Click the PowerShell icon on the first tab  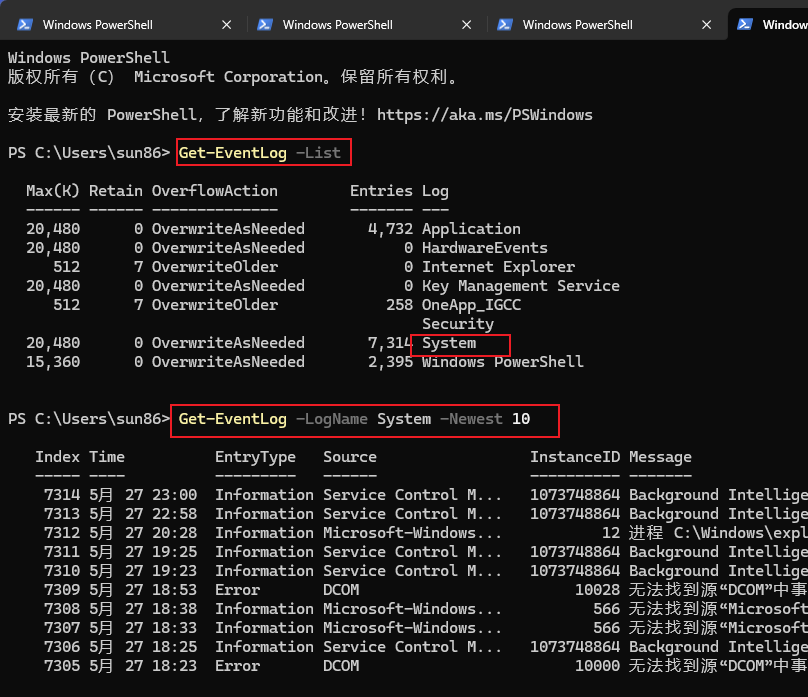[x=25, y=24]
